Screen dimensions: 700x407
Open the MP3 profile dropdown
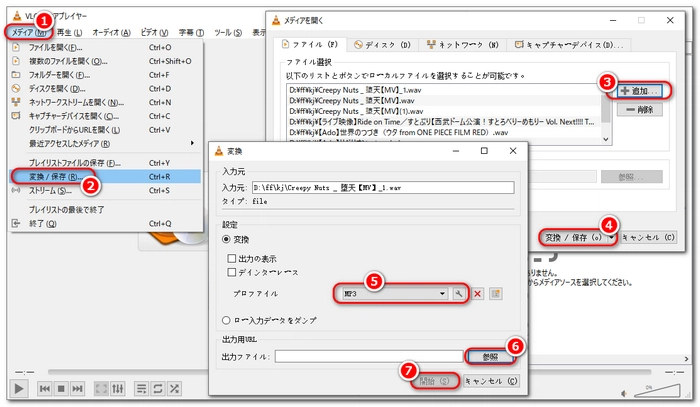pyautogui.click(x=442, y=293)
